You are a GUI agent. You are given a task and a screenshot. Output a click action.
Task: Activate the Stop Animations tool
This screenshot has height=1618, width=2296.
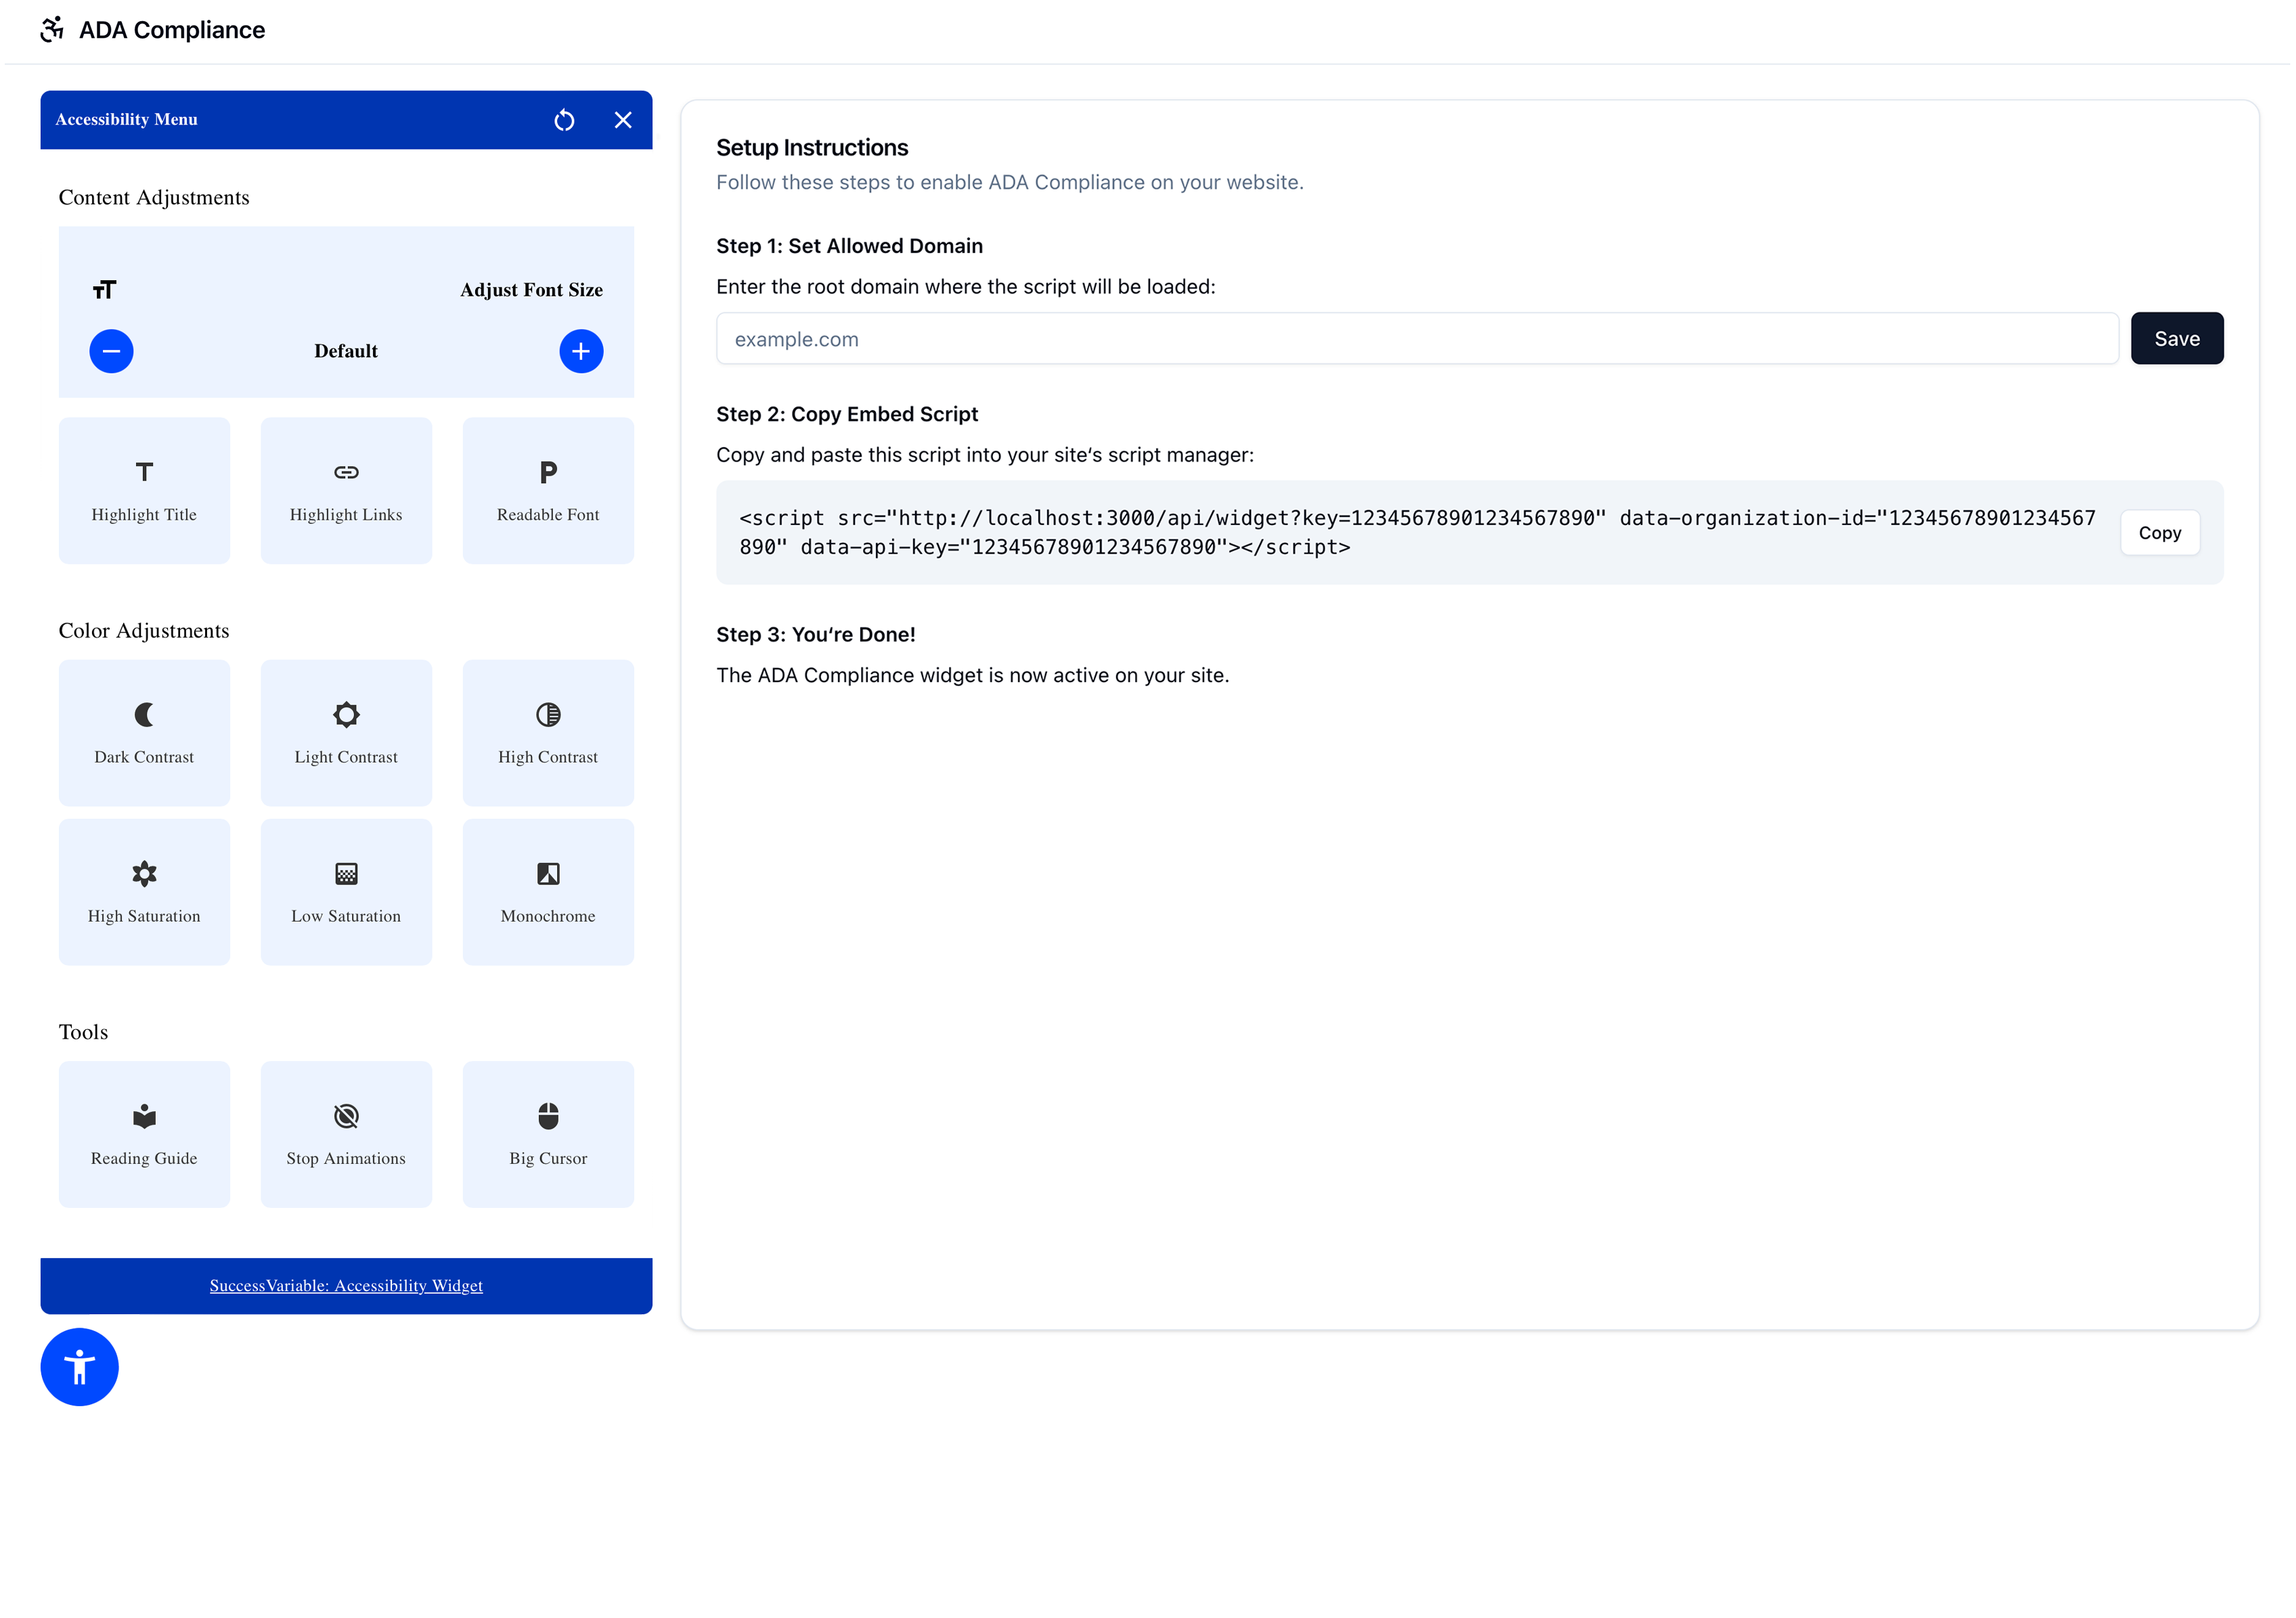pos(346,1134)
